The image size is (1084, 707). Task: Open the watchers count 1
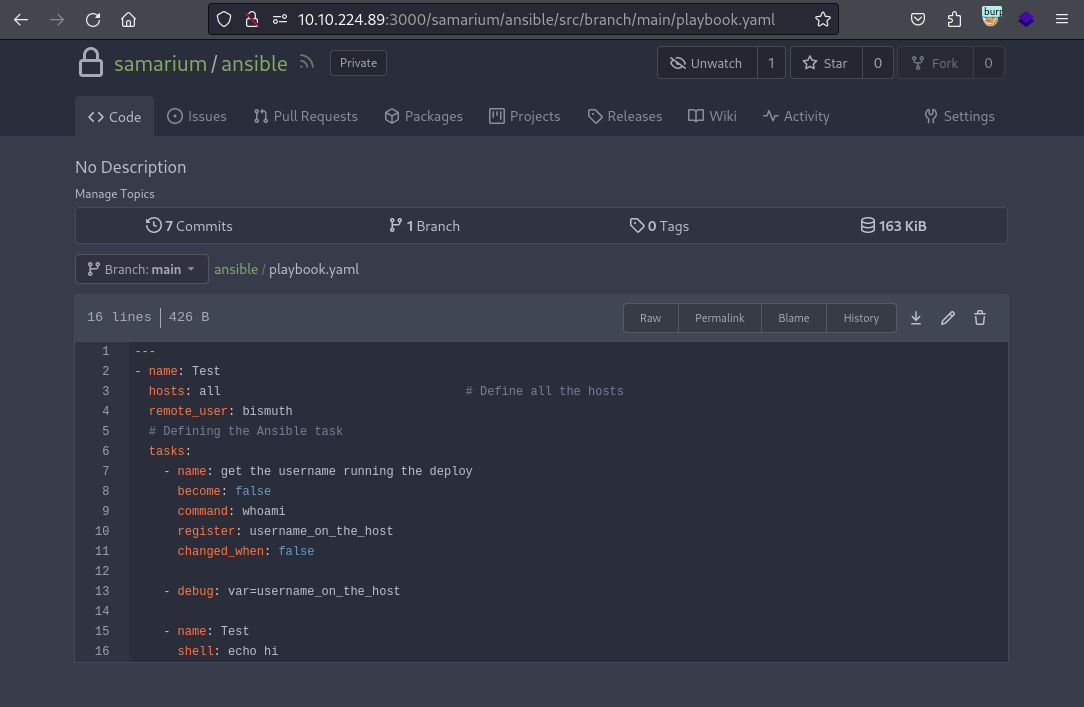coord(771,63)
